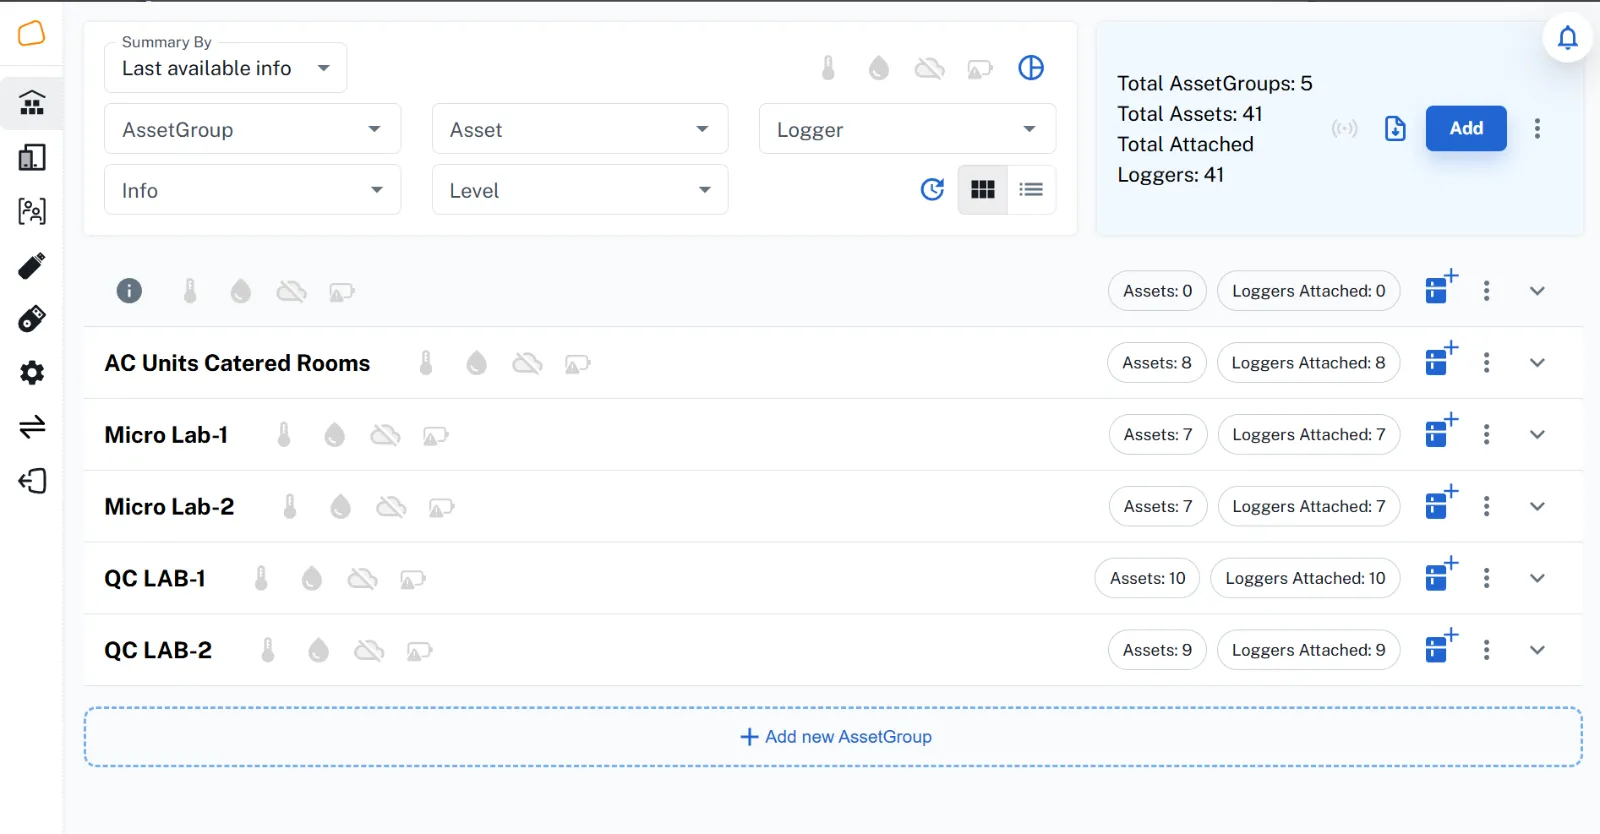Viewport: 1600px width, 834px height.
Task: Toggle the top temperature filter icon
Action: [x=828, y=68]
